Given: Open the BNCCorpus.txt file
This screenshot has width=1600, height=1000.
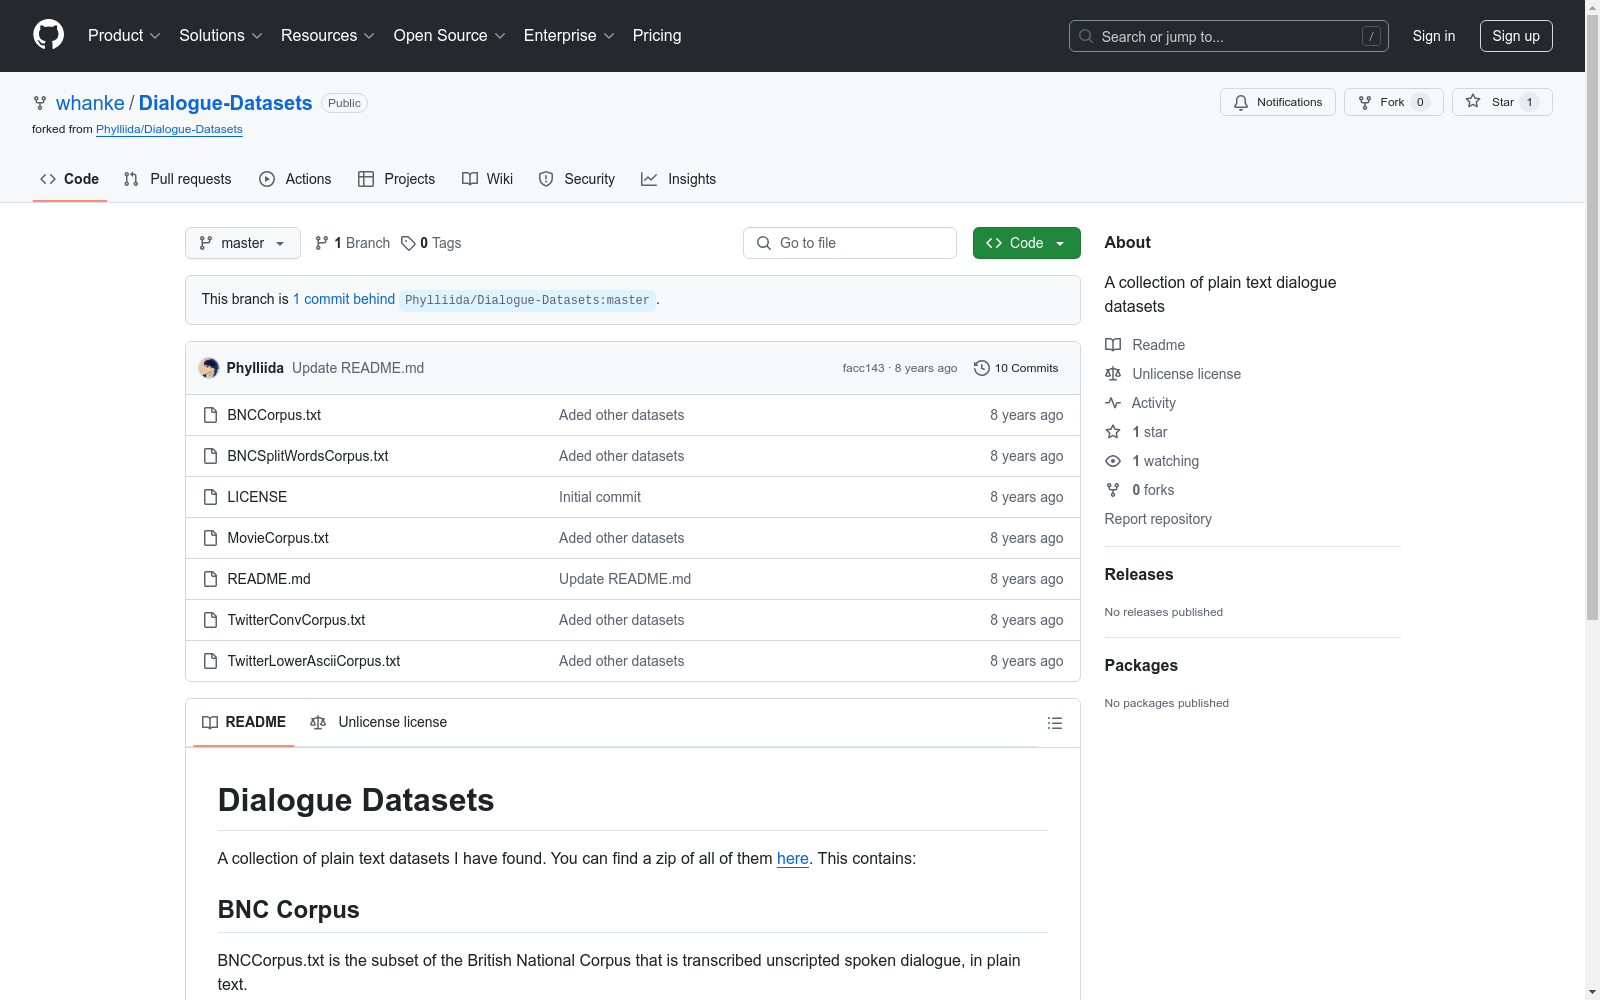Looking at the screenshot, I should pyautogui.click(x=274, y=415).
